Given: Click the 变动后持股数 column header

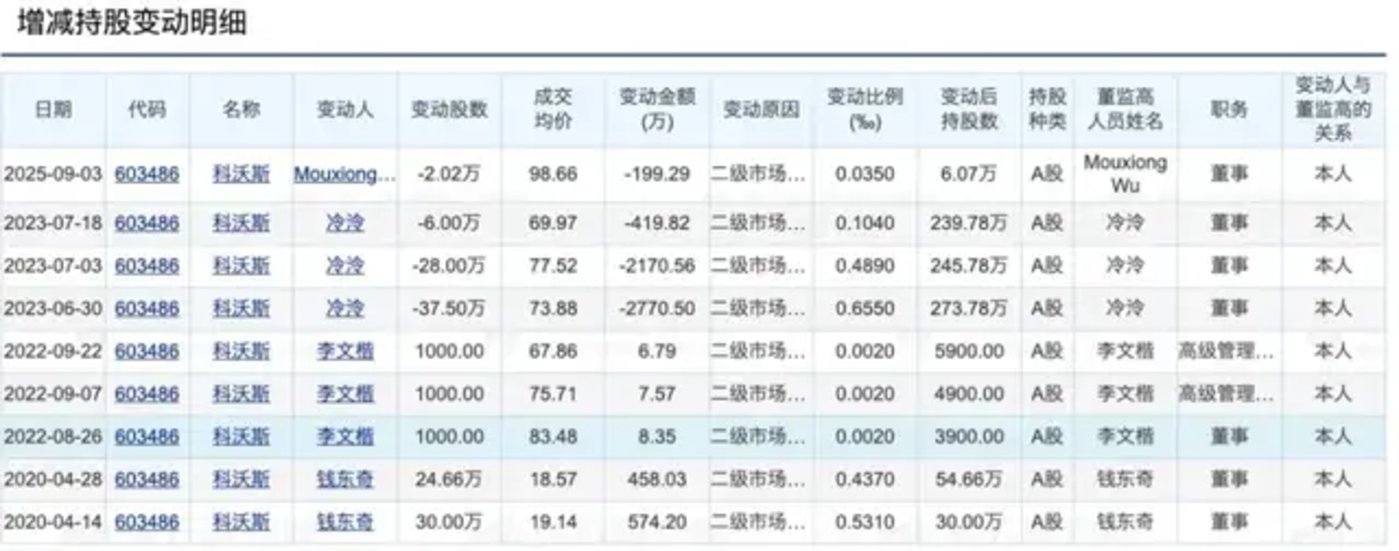Looking at the screenshot, I should pos(969,110).
